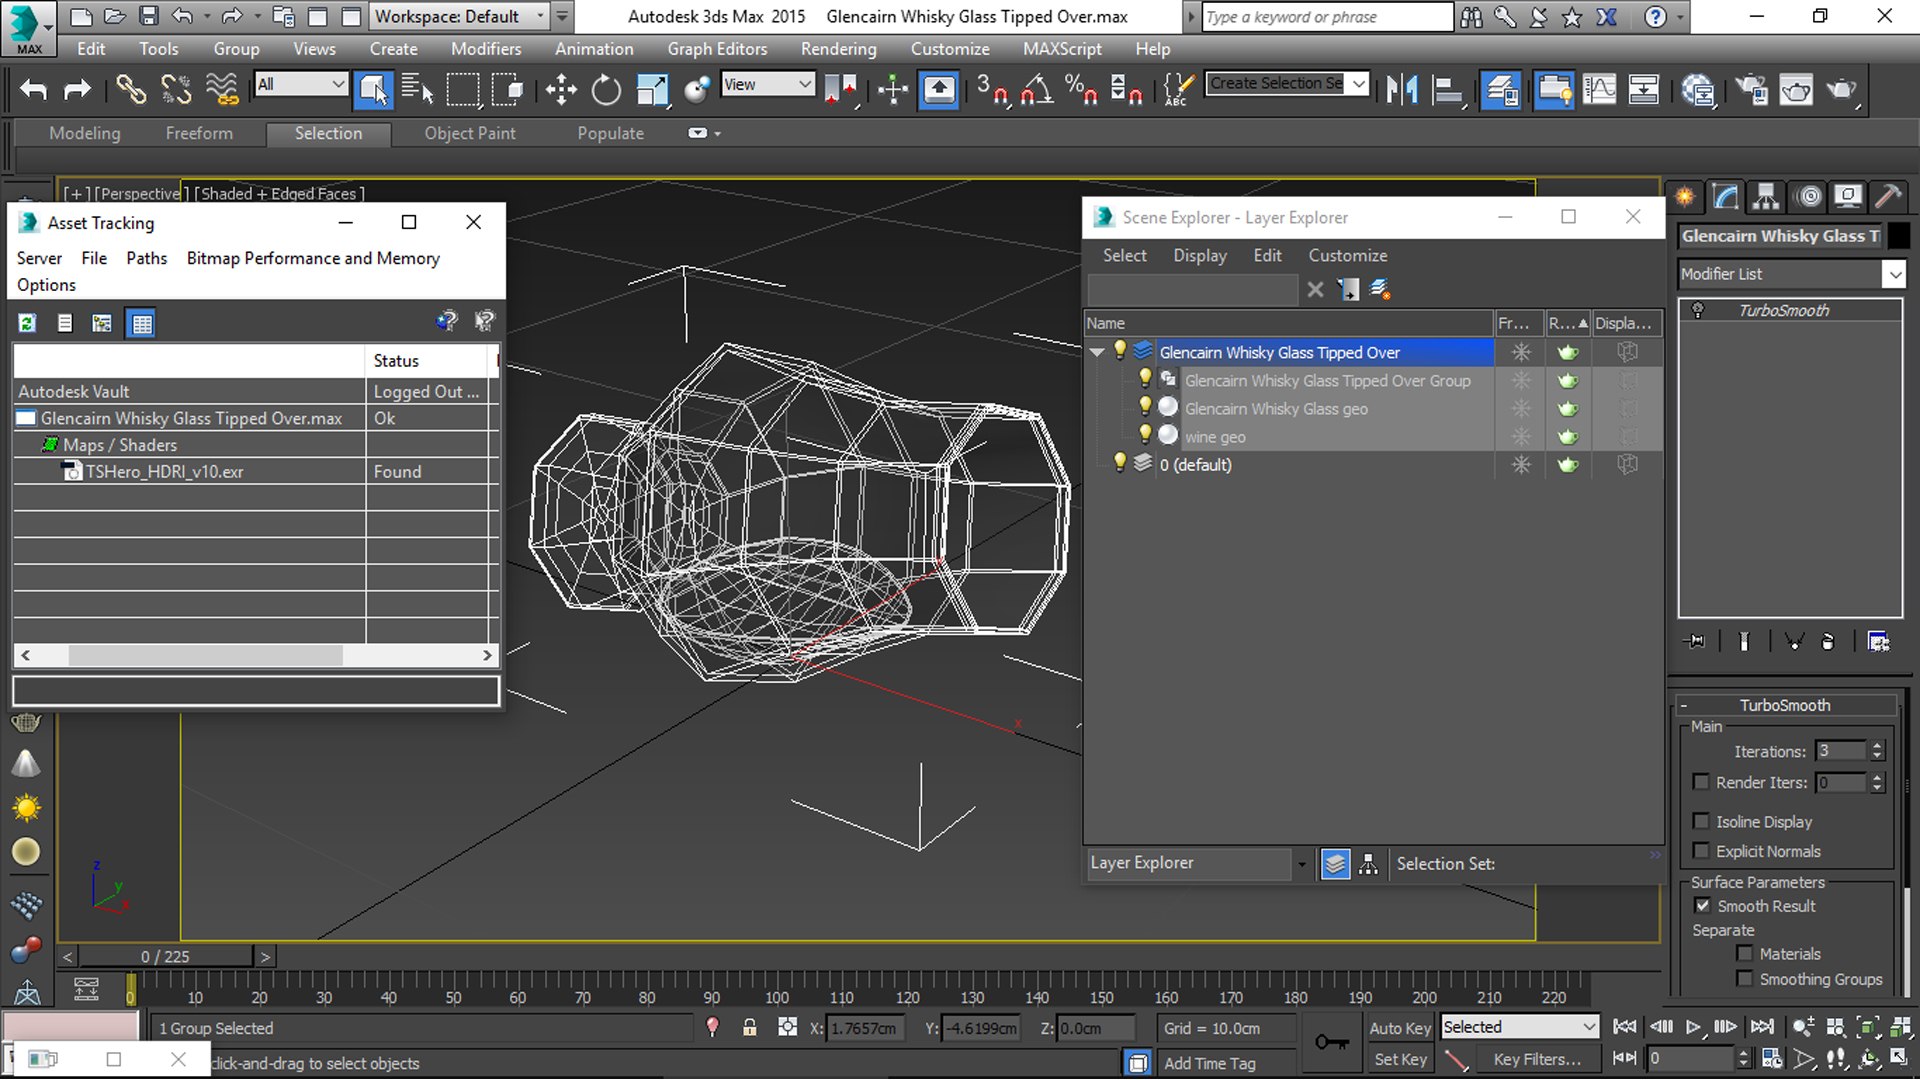Viewport: 1920px width, 1080px height.
Task: Switch to the Object Paint ribbon tab
Action: coord(470,133)
